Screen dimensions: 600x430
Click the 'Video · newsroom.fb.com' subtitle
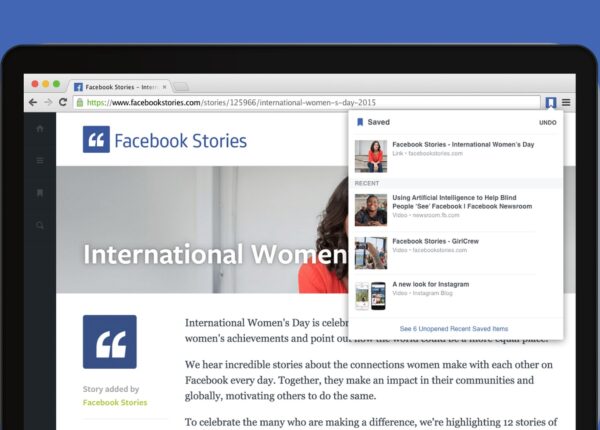point(426,215)
